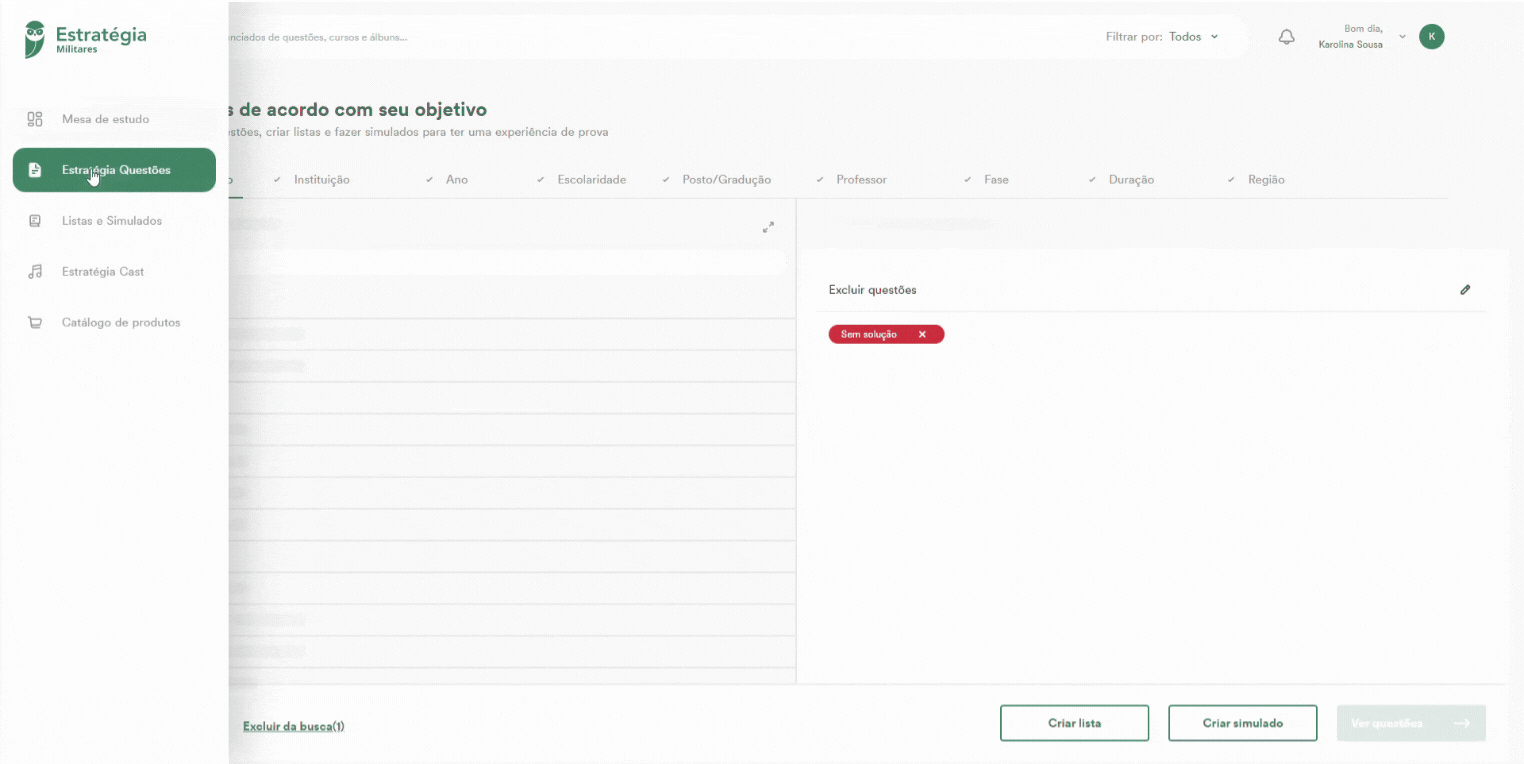Switch to the Professor filter tab
1524x764 pixels.
point(861,180)
